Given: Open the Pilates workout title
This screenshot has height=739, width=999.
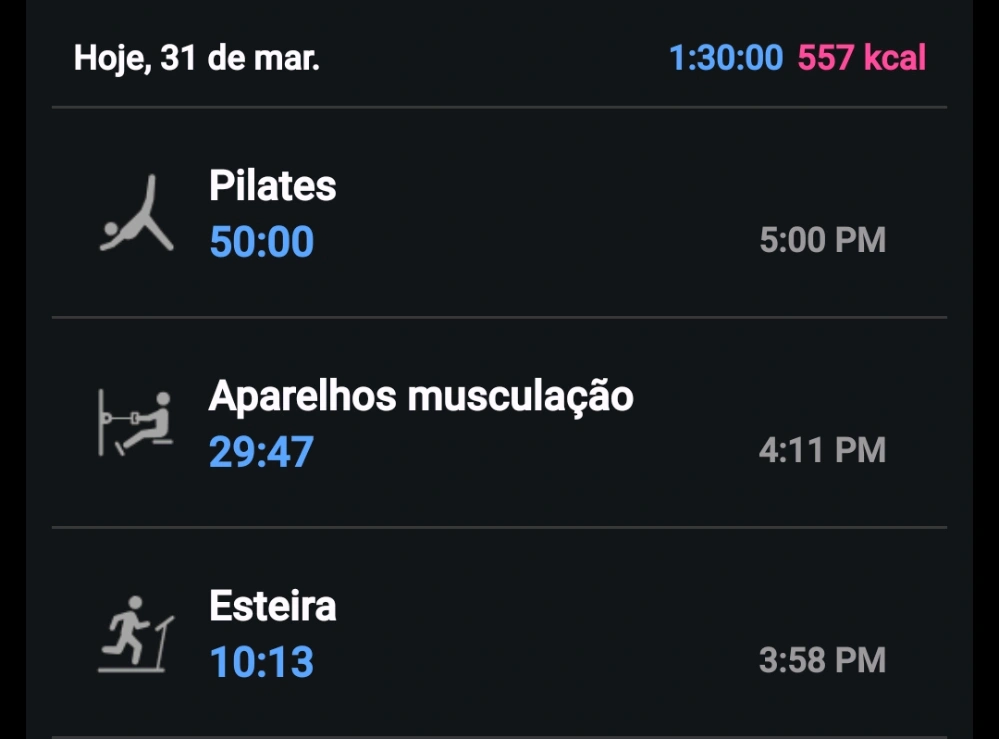Looking at the screenshot, I should click(x=272, y=186).
